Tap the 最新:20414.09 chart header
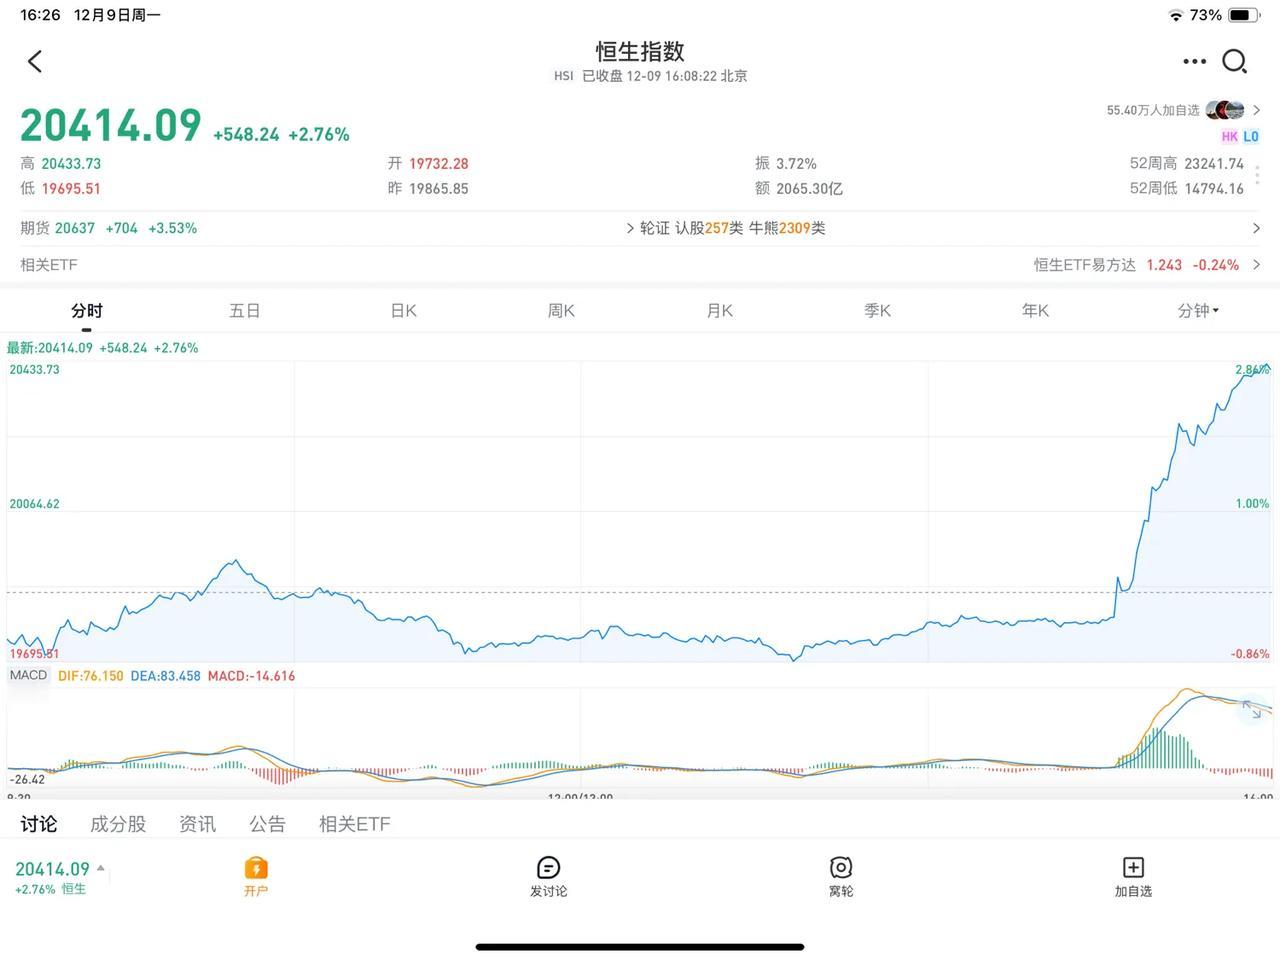Viewport: 1280px width, 960px height. tap(103, 348)
